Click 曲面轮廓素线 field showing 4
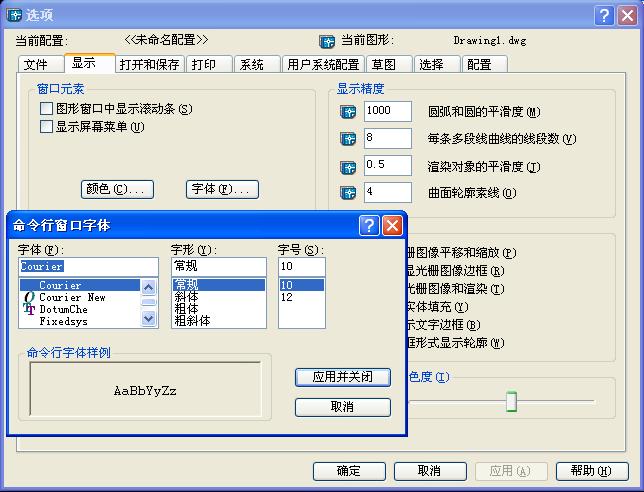 tap(388, 192)
